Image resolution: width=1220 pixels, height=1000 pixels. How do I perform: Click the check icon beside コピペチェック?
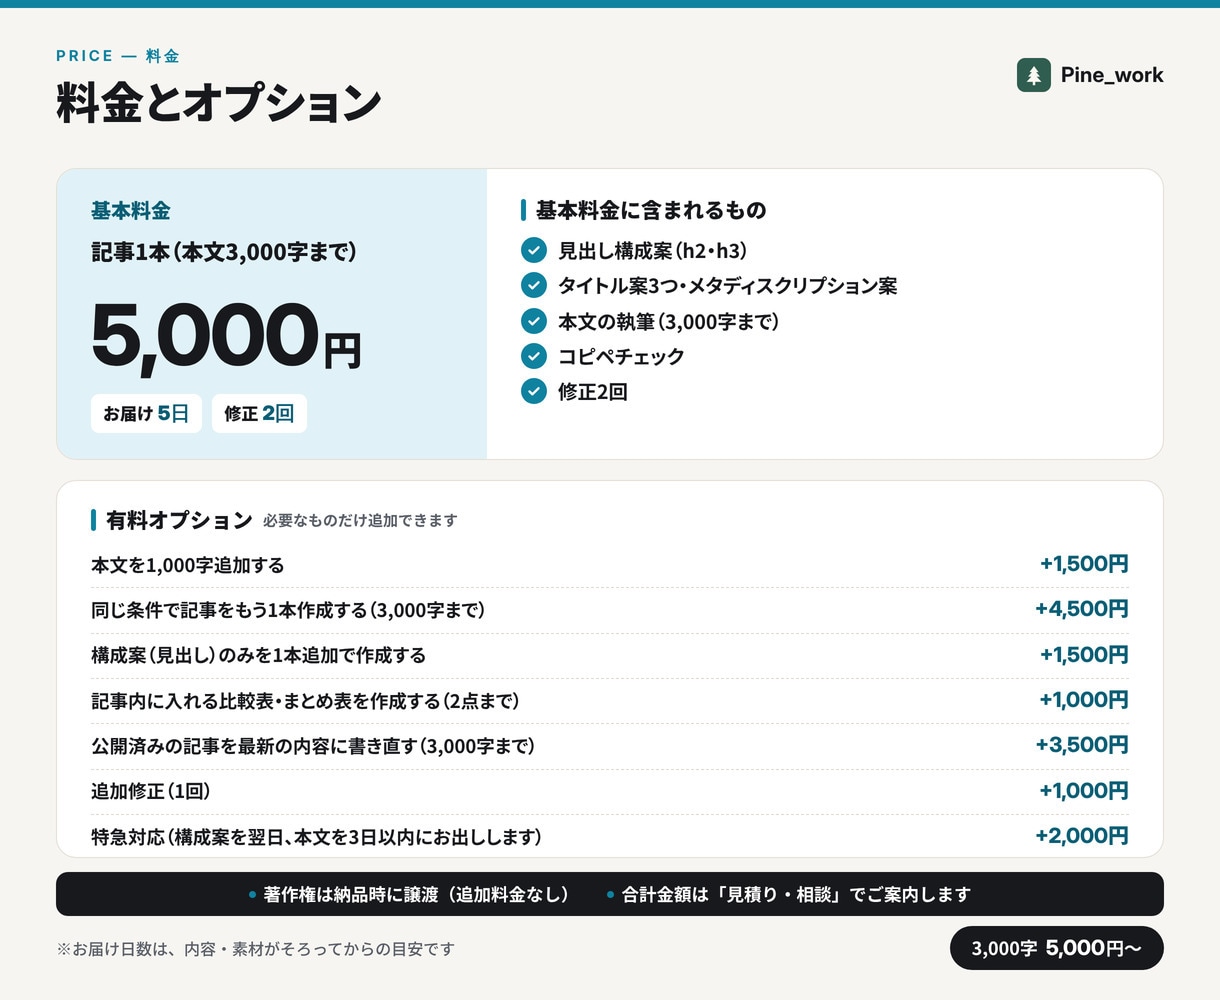pyautogui.click(x=534, y=356)
